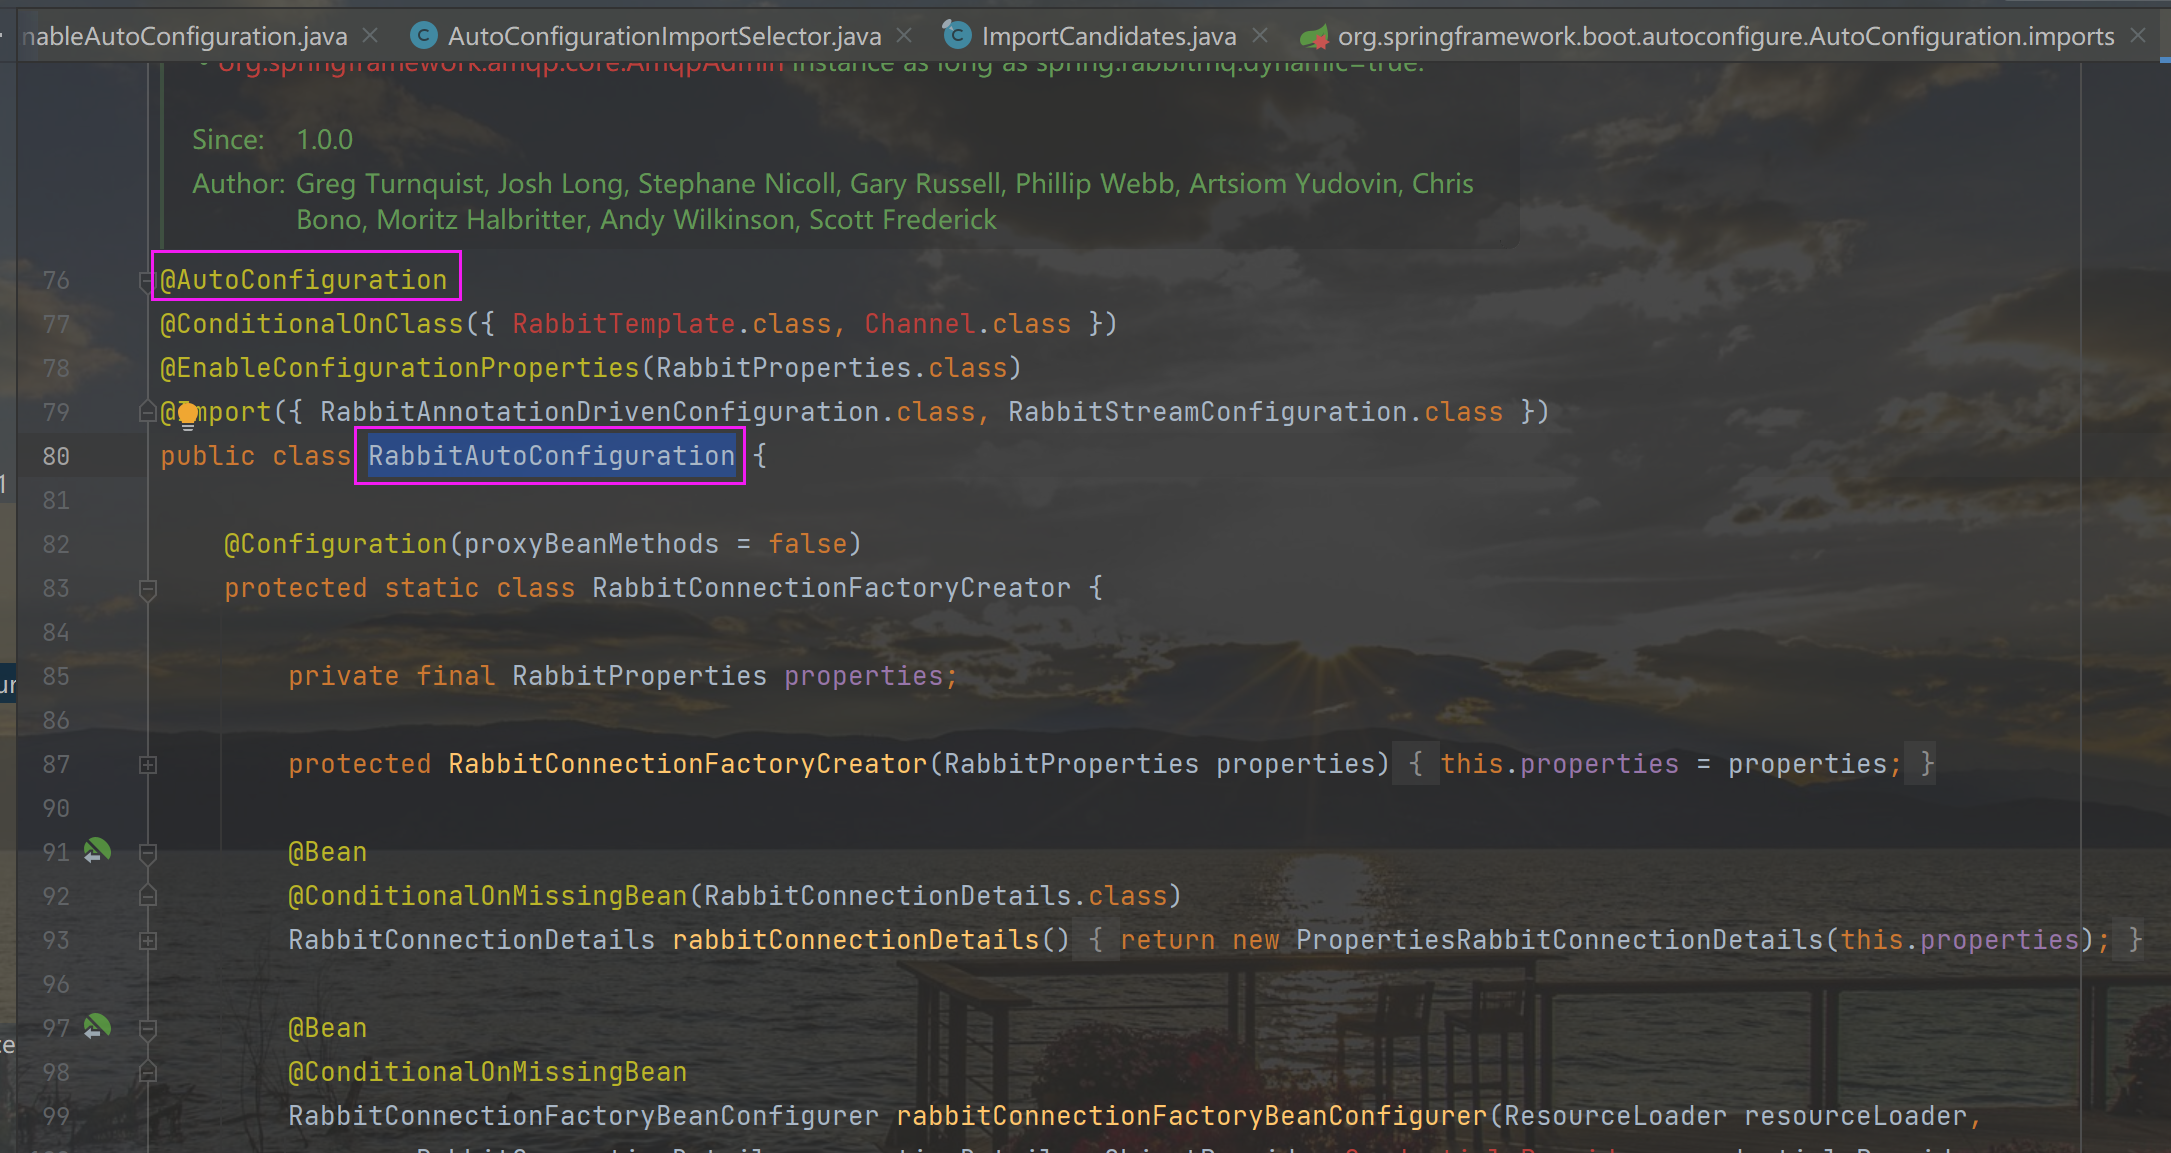Toggle the fold marker at line 92

click(x=147, y=896)
